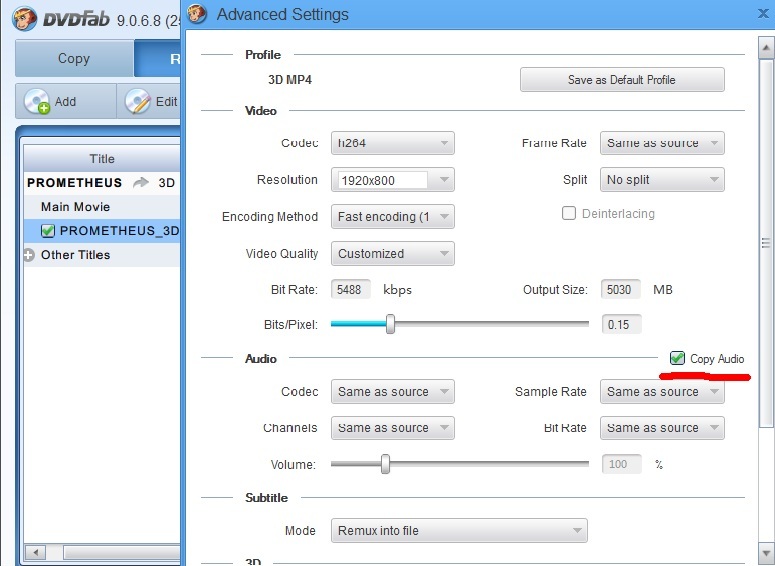Click the 3D label beside PROMETHEUS

[167, 183]
